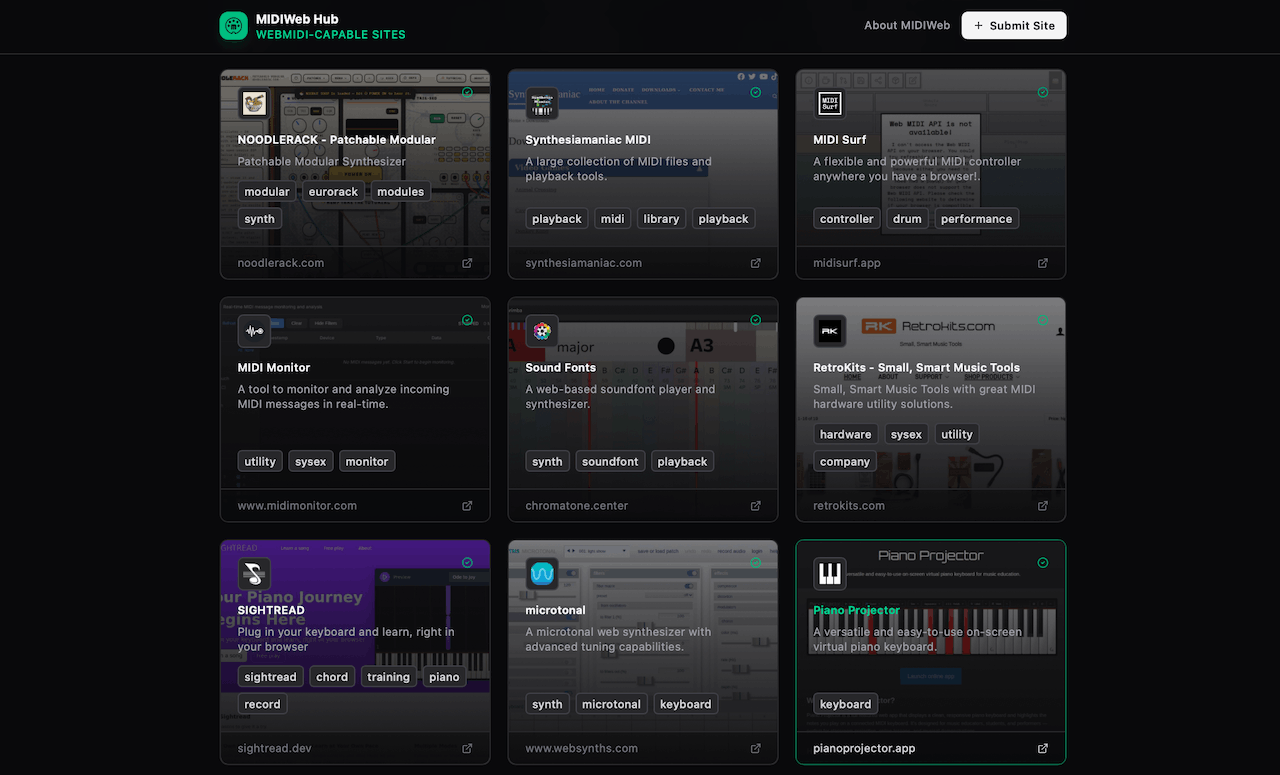The width and height of the screenshot is (1280, 775).
Task: Click the sightread.dev URL text
Action: [x=274, y=748]
